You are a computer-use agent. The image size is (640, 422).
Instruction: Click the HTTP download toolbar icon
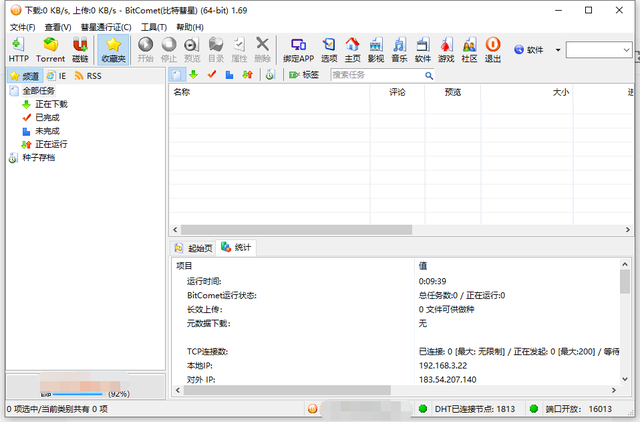tap(18, 50)
